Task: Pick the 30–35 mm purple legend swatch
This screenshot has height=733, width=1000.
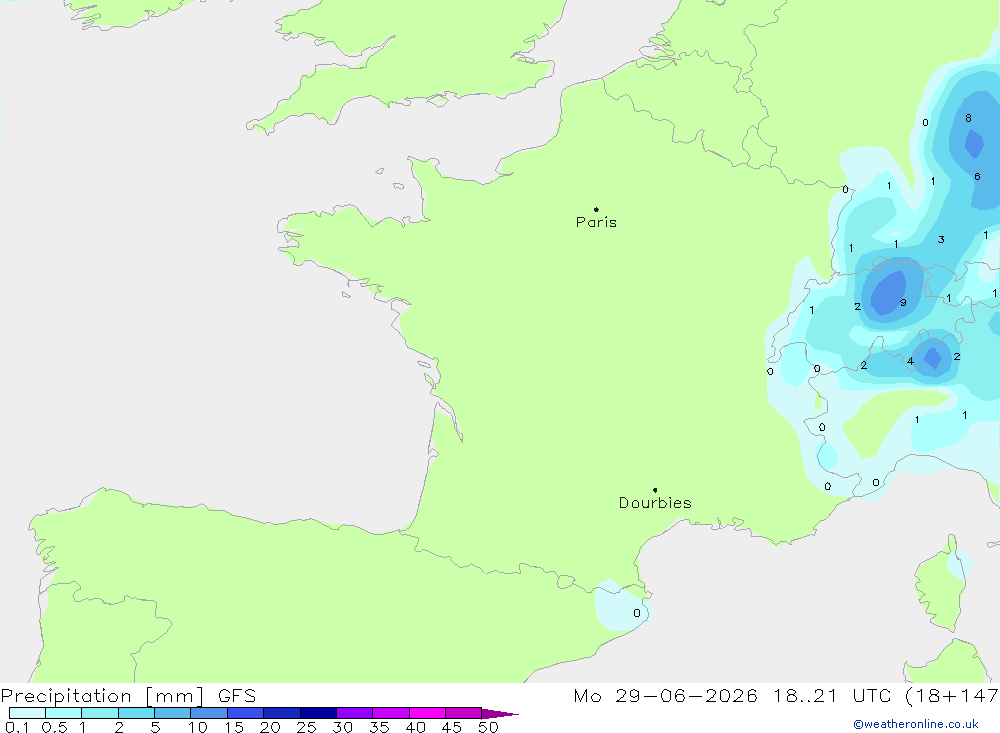Action: 354,713
